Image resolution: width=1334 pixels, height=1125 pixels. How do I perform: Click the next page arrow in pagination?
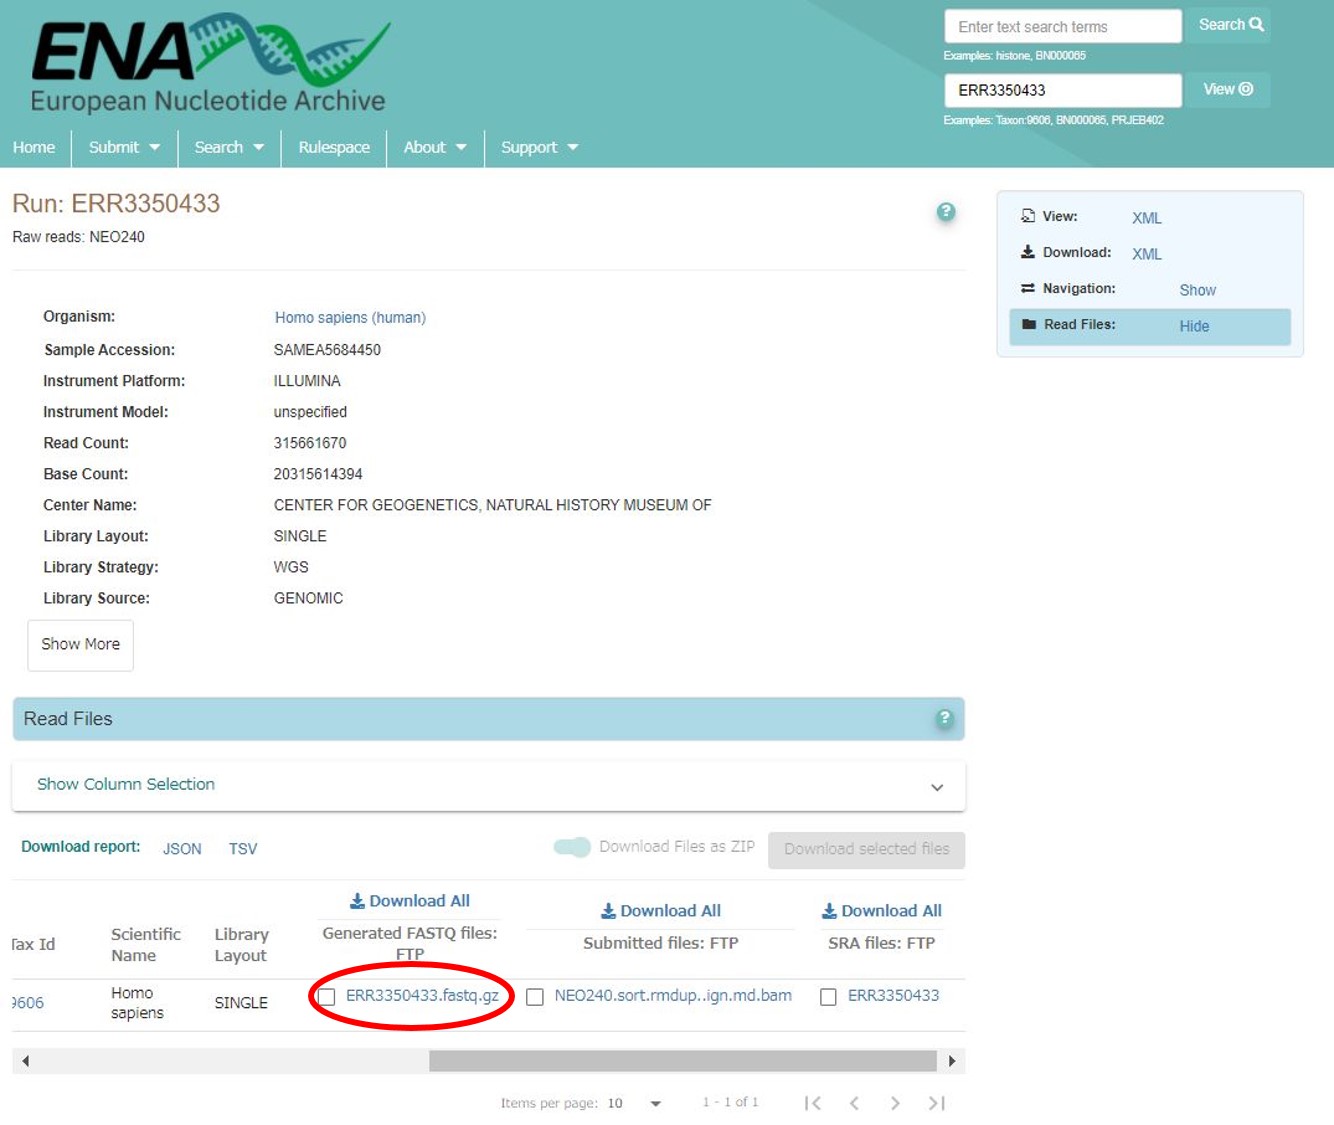[895, 1103]
